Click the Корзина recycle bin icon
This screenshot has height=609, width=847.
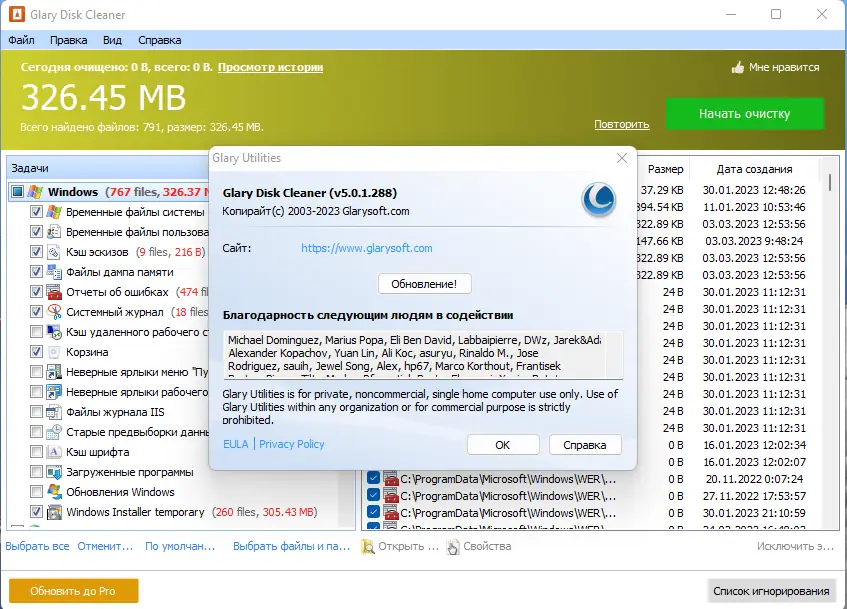click(54, 352)
